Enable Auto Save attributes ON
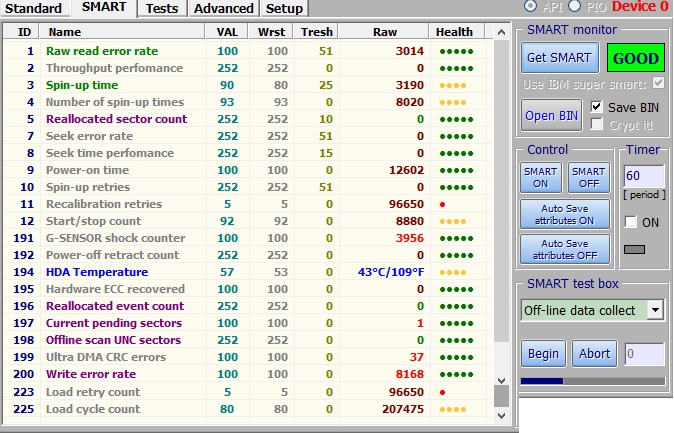This screenshot has width=674, height=433. pyautogui.click(x=564, y=213)
